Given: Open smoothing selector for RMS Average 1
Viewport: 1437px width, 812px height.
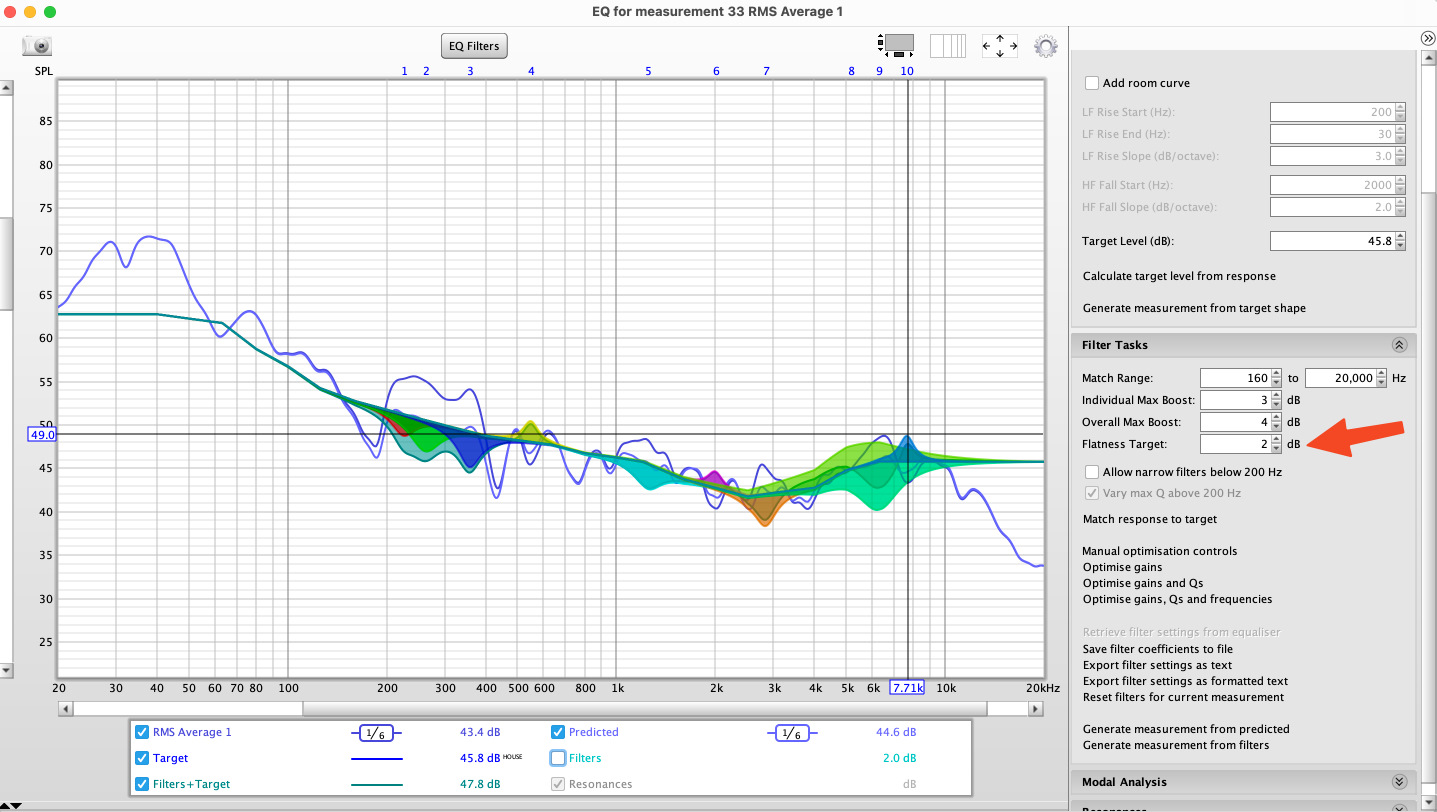Looking at the screenshot, I should coord(376,733).
